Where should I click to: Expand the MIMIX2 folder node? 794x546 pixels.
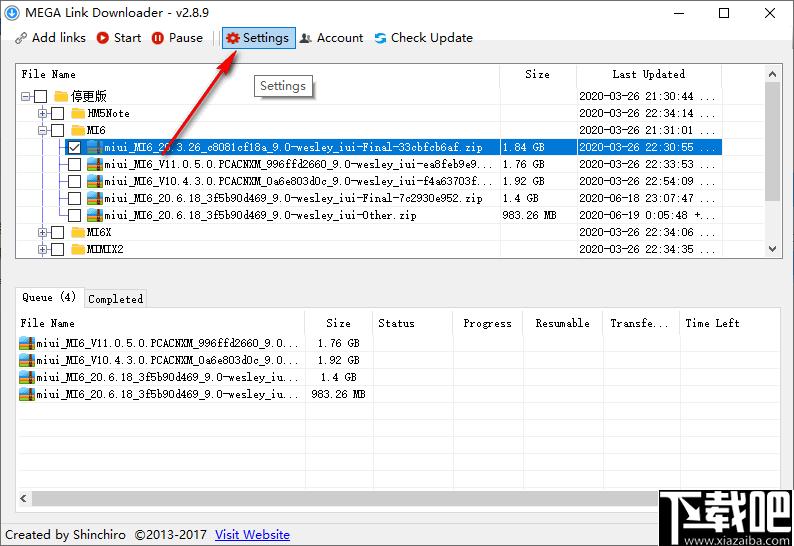(x=43, y=249)
